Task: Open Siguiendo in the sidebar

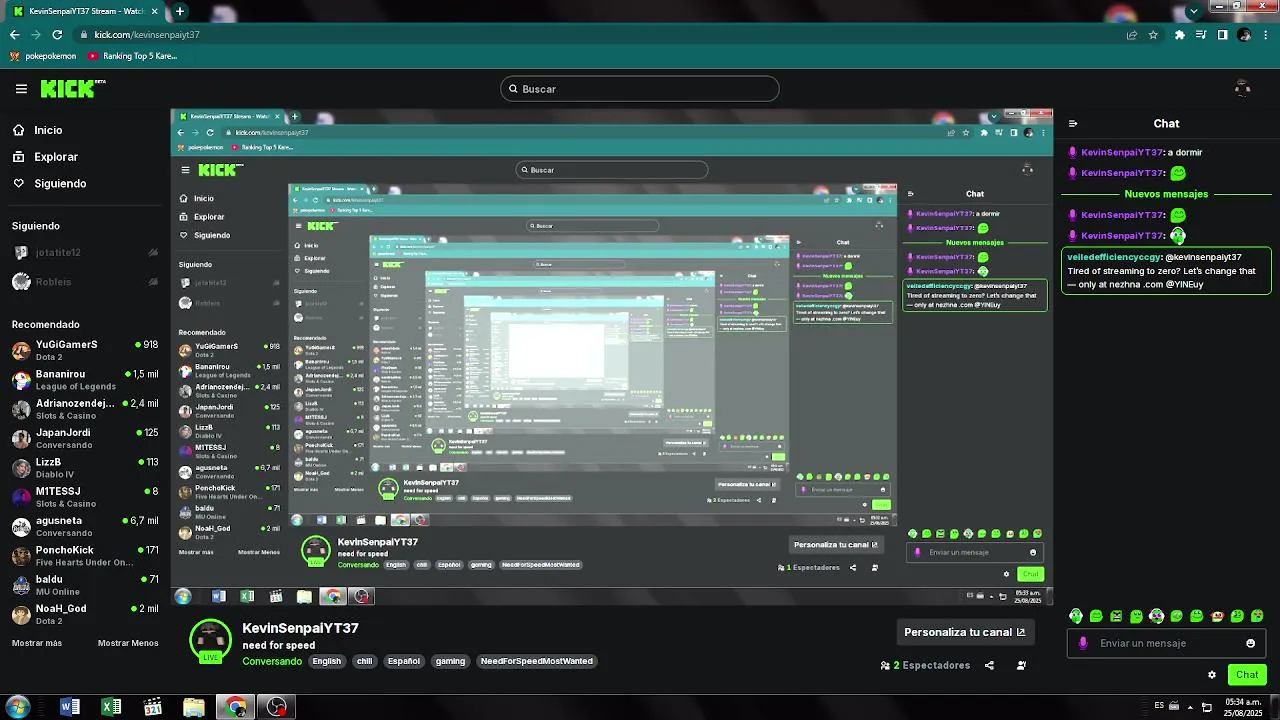Action: tap(49, 184)
